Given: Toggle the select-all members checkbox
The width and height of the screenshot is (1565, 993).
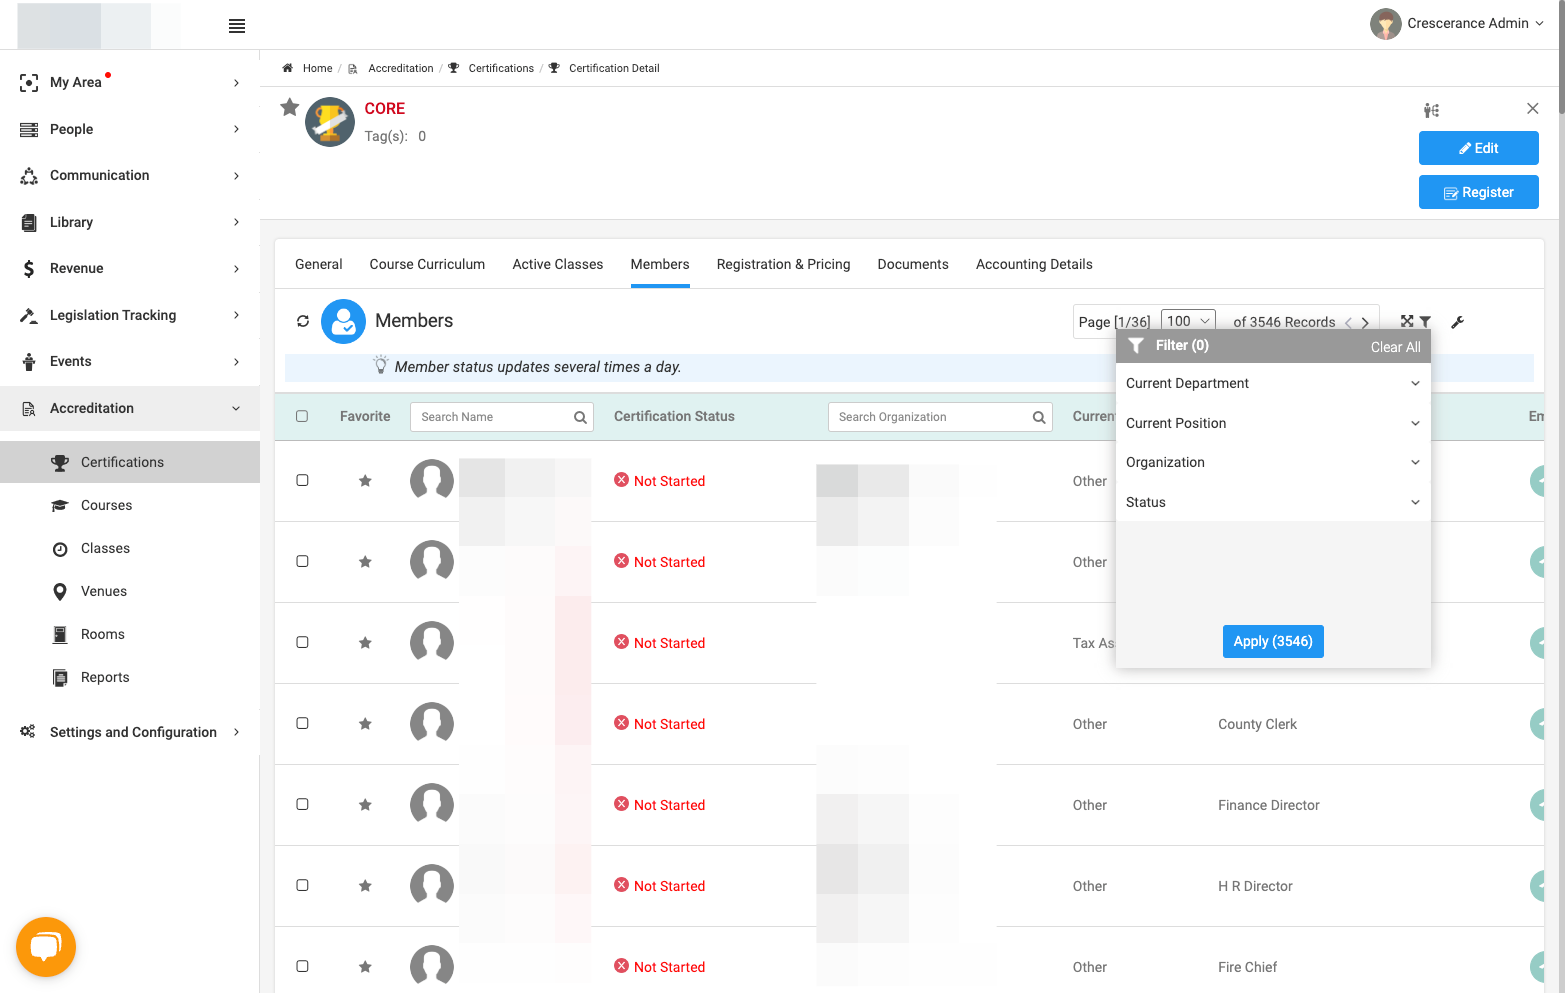Looking at the screenshot, I should [302, 416].
